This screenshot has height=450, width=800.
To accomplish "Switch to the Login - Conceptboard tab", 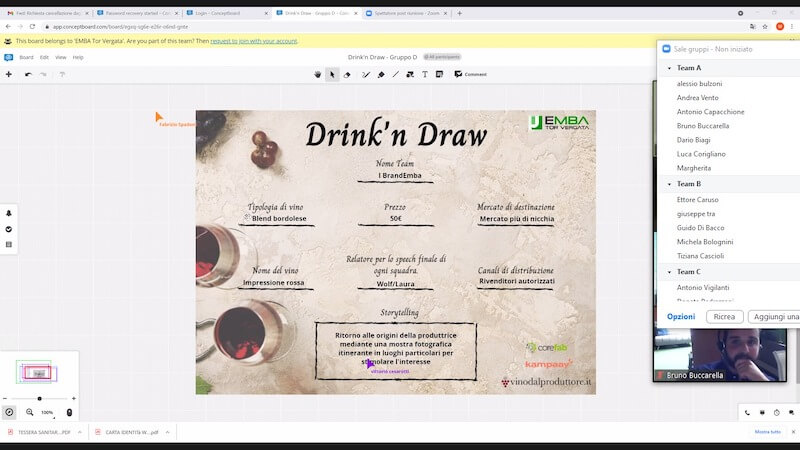I will (x=227, y=13).
